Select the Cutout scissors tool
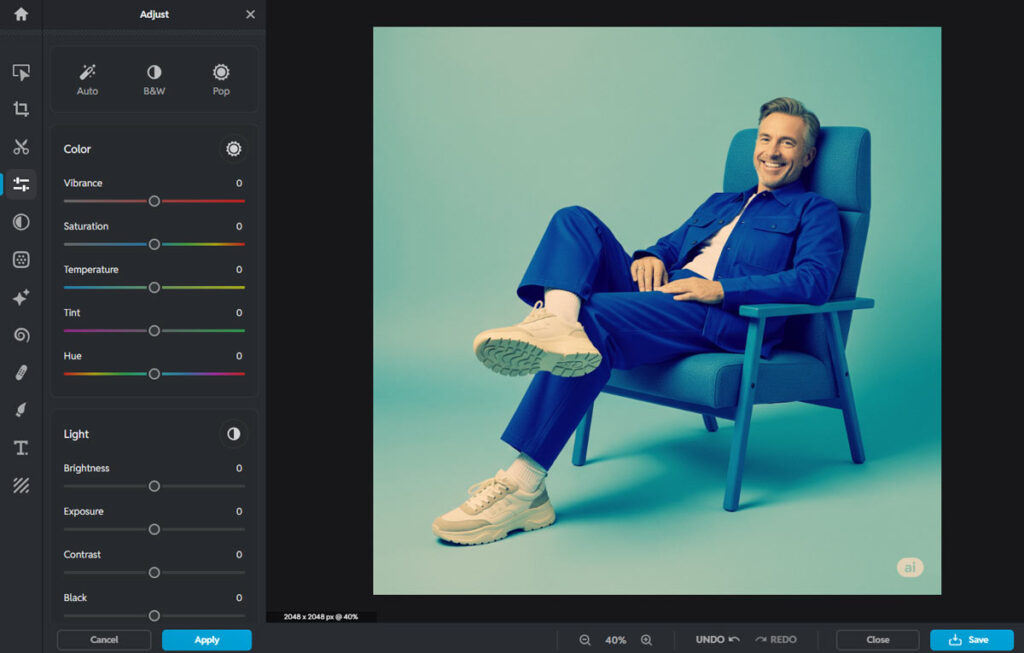This screenshot has width=1024, height=653. click(x=21, y=147)
